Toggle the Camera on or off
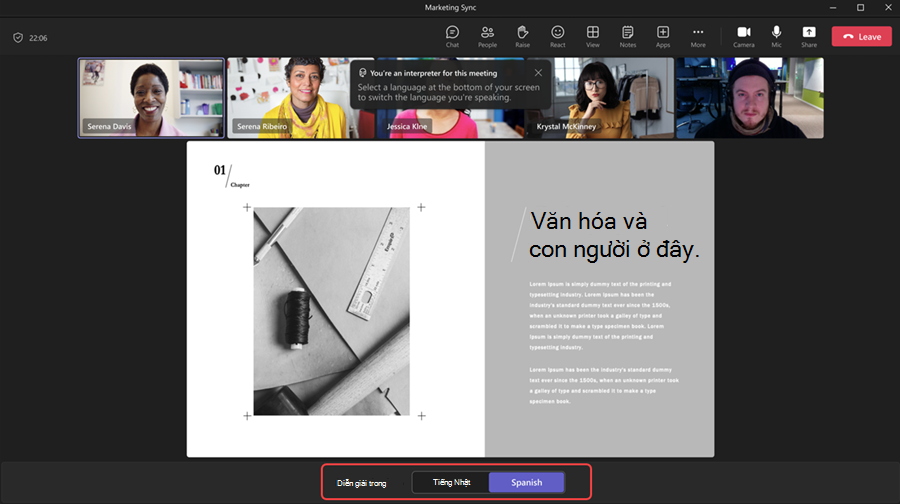Screen dimensions: 900x504 click(x=743, y=36)
